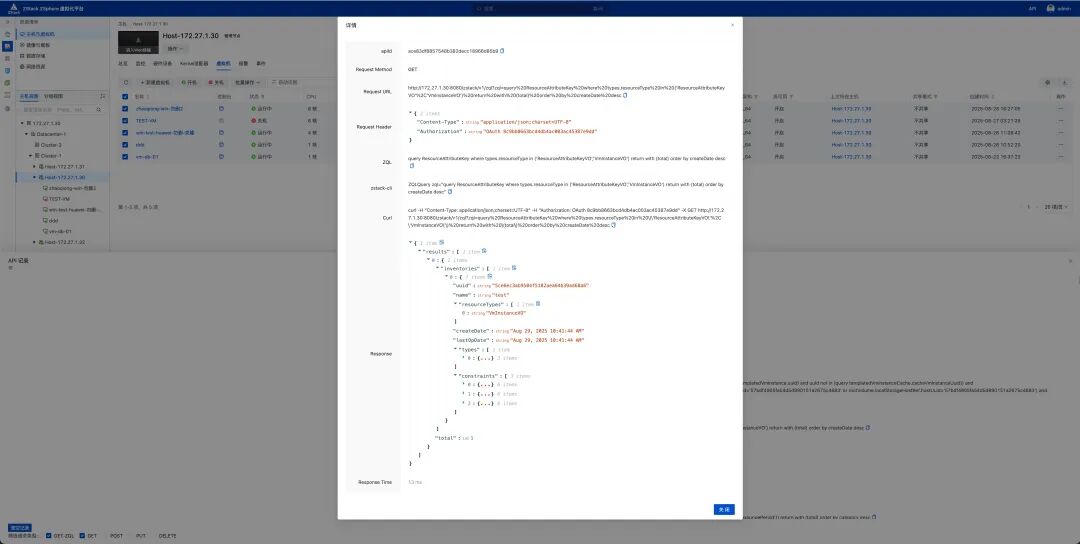Click the refresh icon in the VM toolbar
1080x544 pixels.
tap(125, 82)
